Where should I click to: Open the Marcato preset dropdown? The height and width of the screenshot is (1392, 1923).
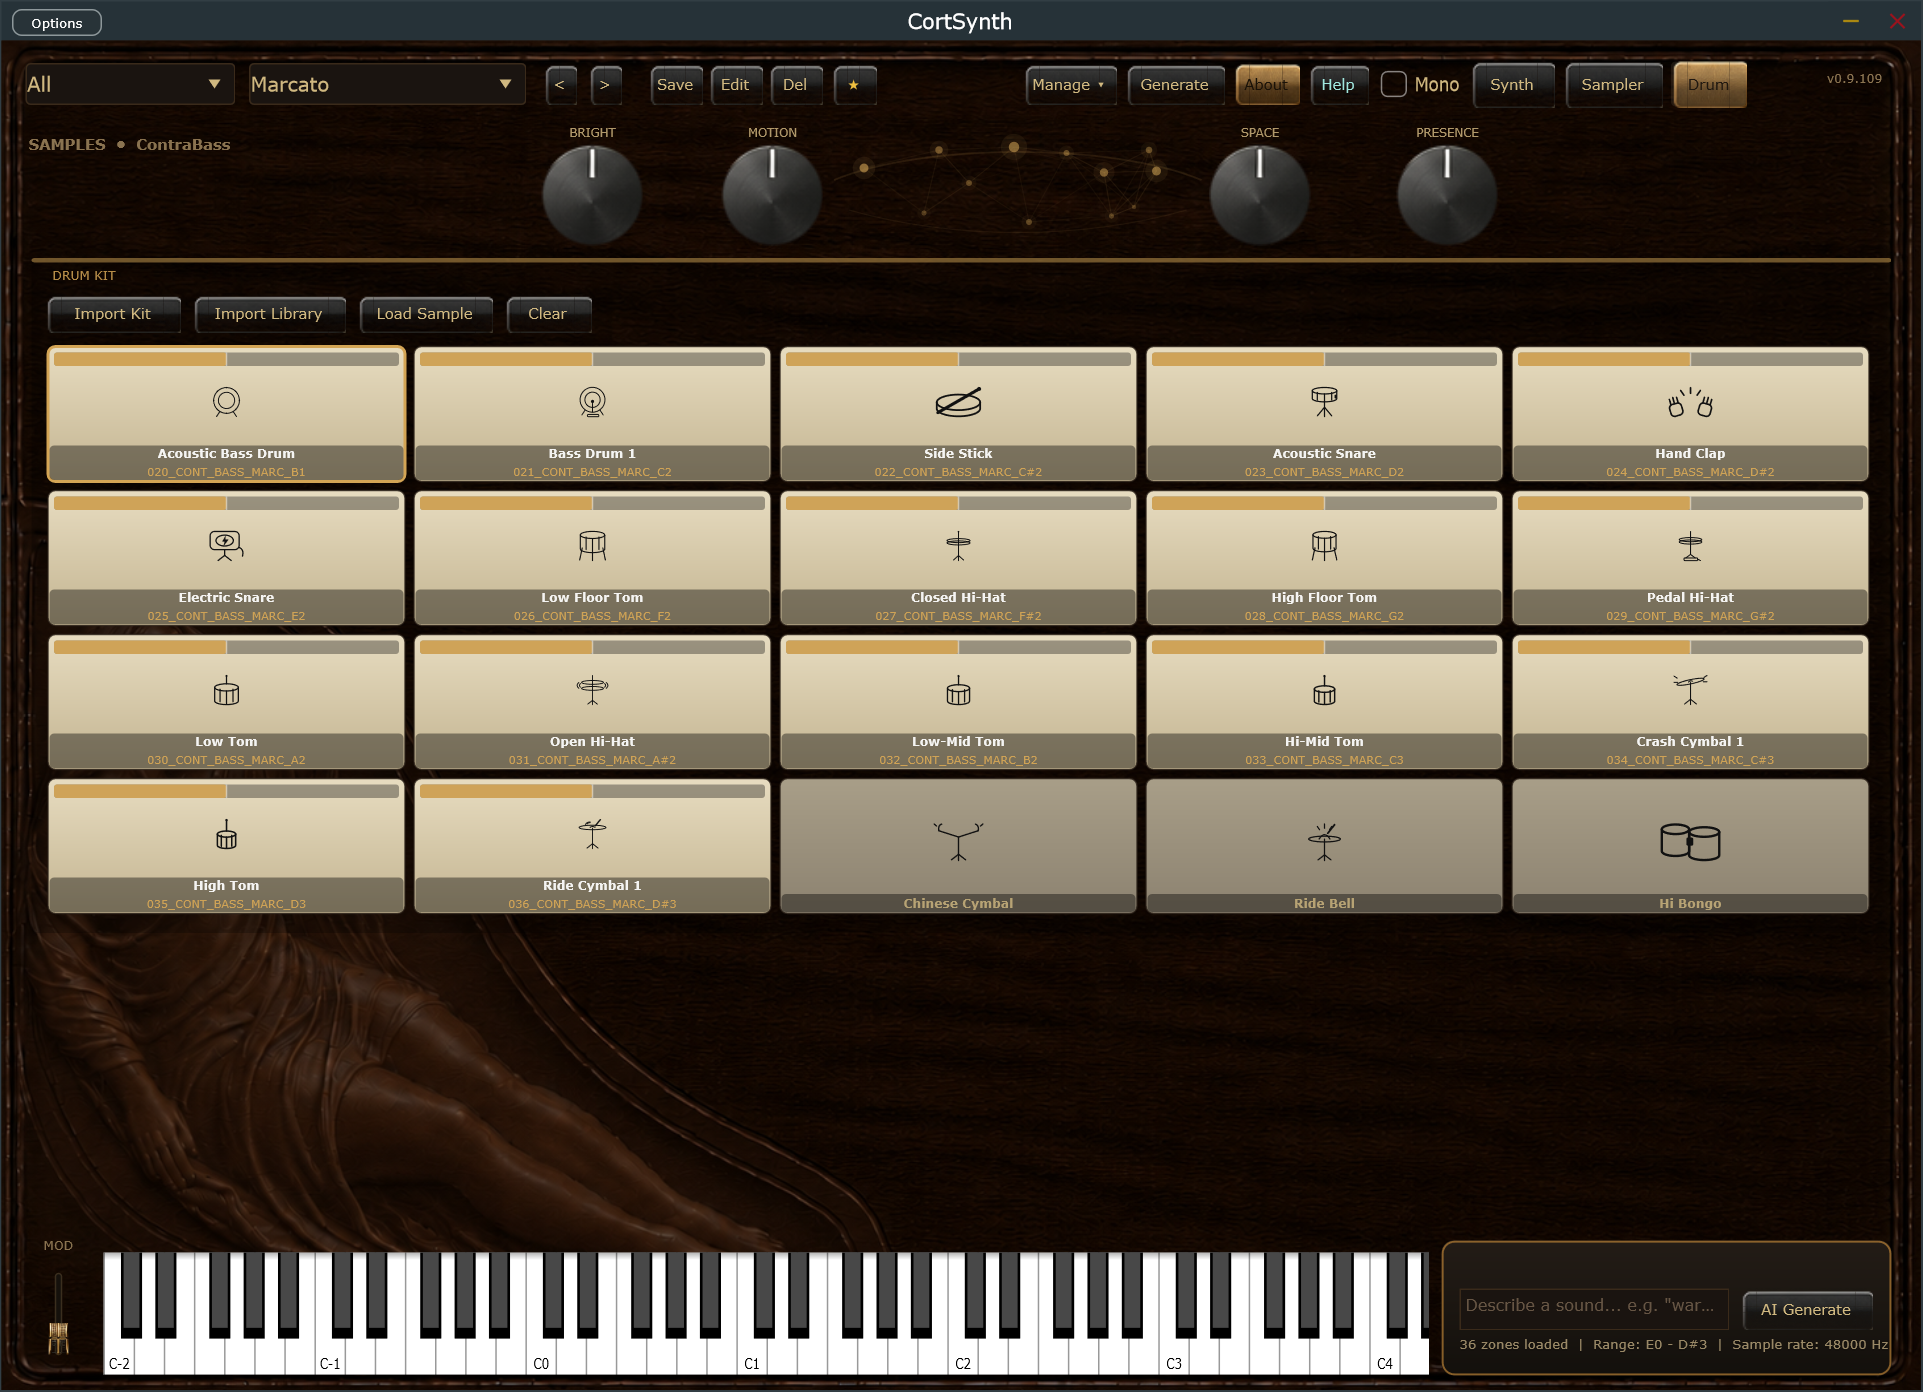click(x=385, y=85)
